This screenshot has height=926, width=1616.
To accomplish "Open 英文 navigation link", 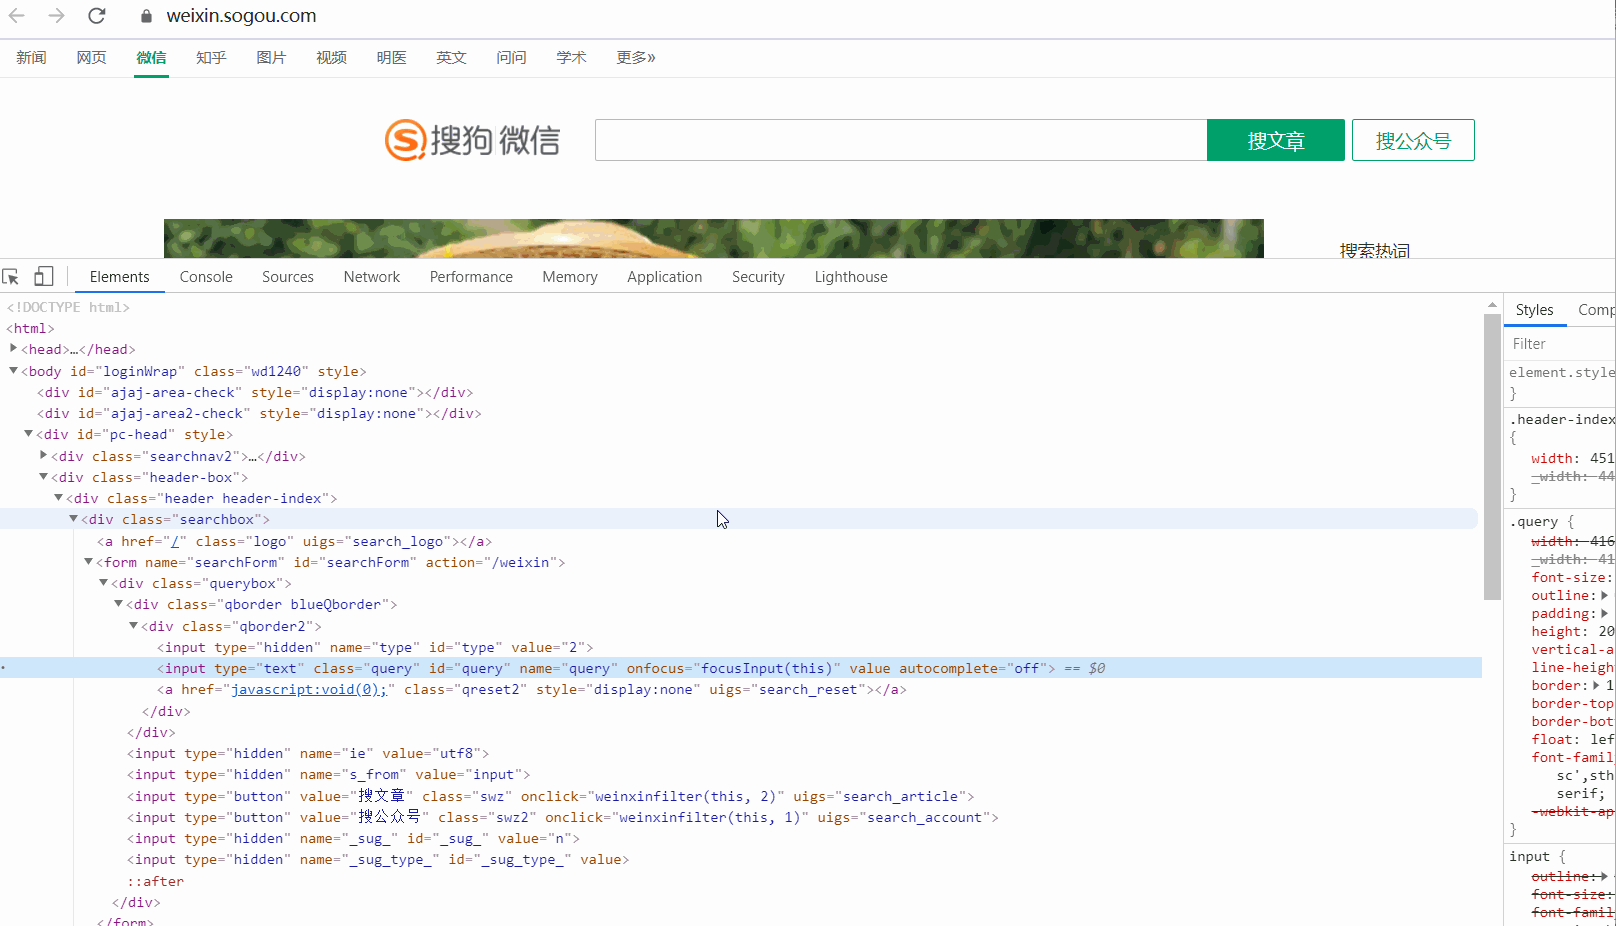I will coord(451,57).
